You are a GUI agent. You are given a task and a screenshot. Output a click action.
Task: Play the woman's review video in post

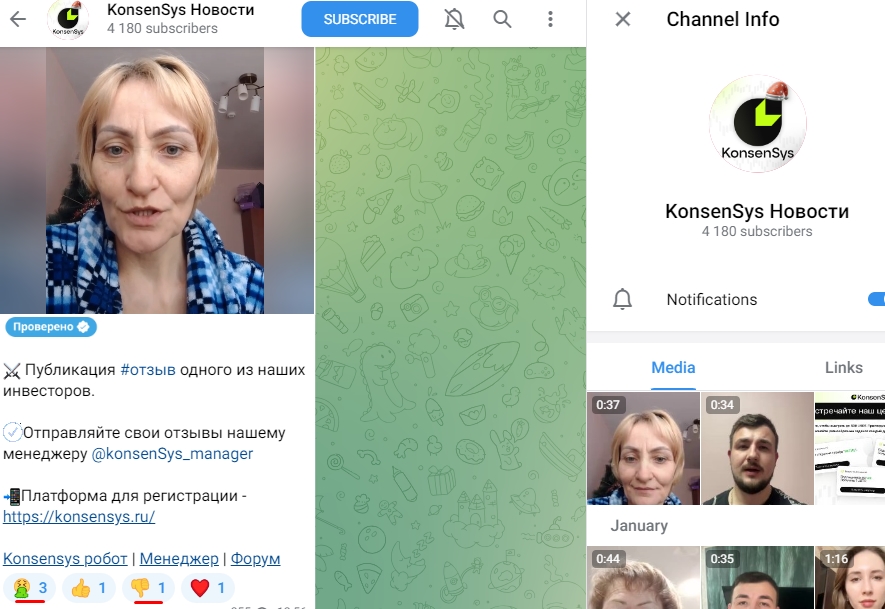pyautogui.click(x=157, y=181)
